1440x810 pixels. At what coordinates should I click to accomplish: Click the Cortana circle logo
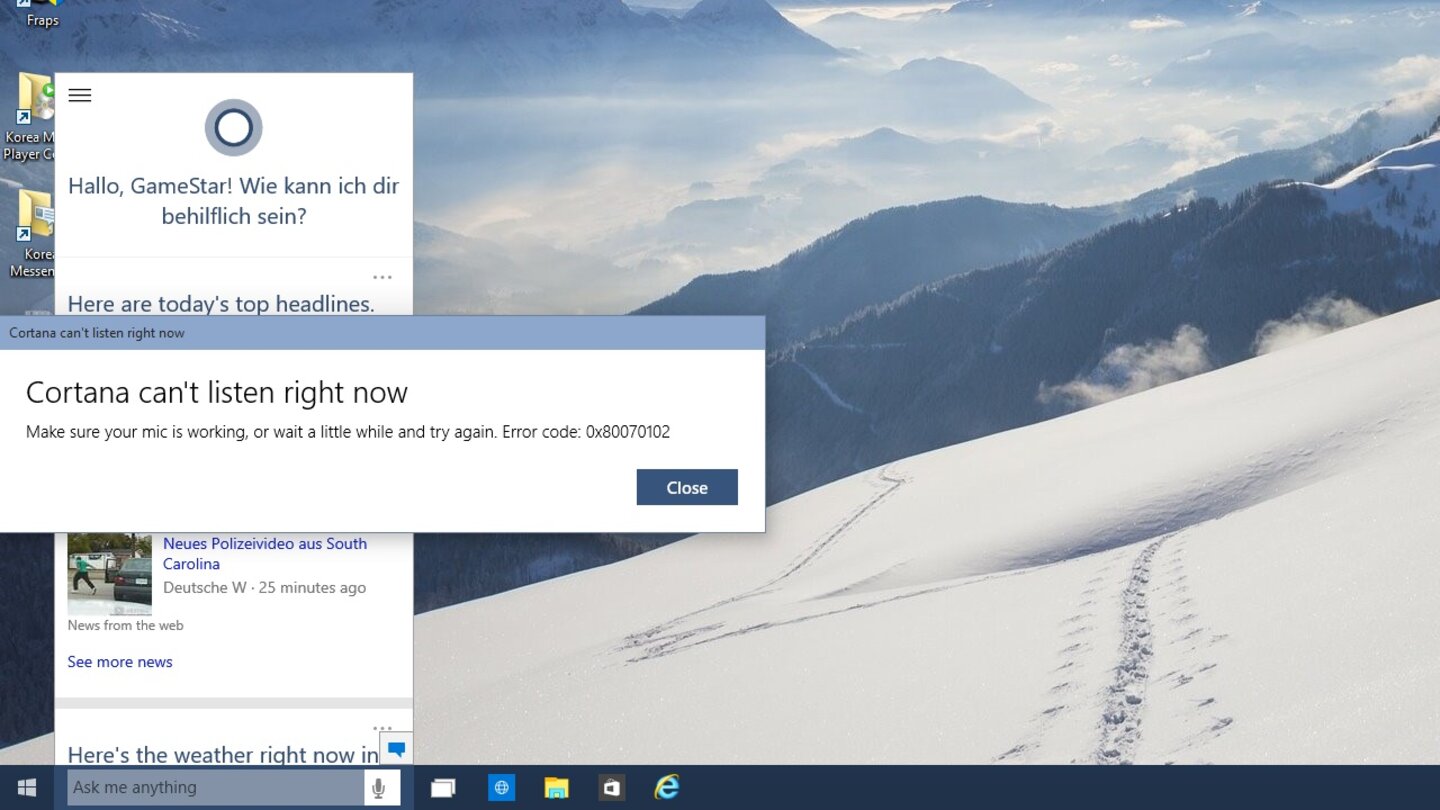(234, 128)
